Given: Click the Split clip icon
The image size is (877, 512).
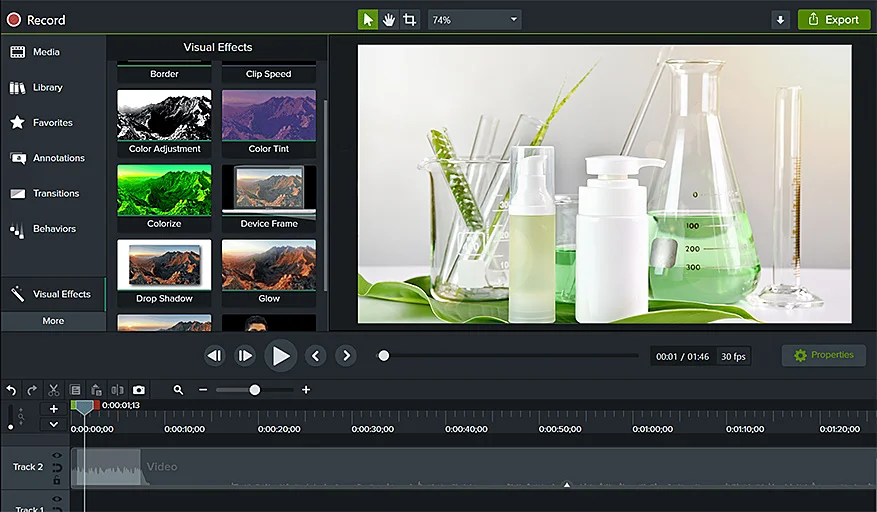Looking at the screenshot, I should [117, 390].
